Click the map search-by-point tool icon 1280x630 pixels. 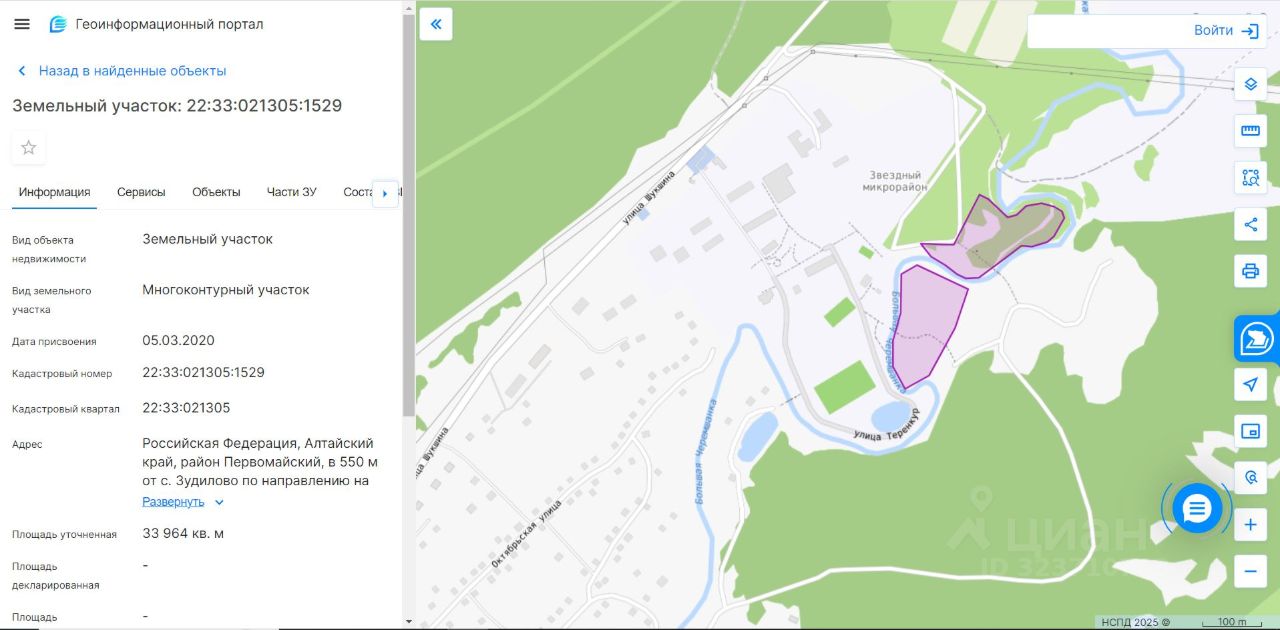coord(1250,478)
